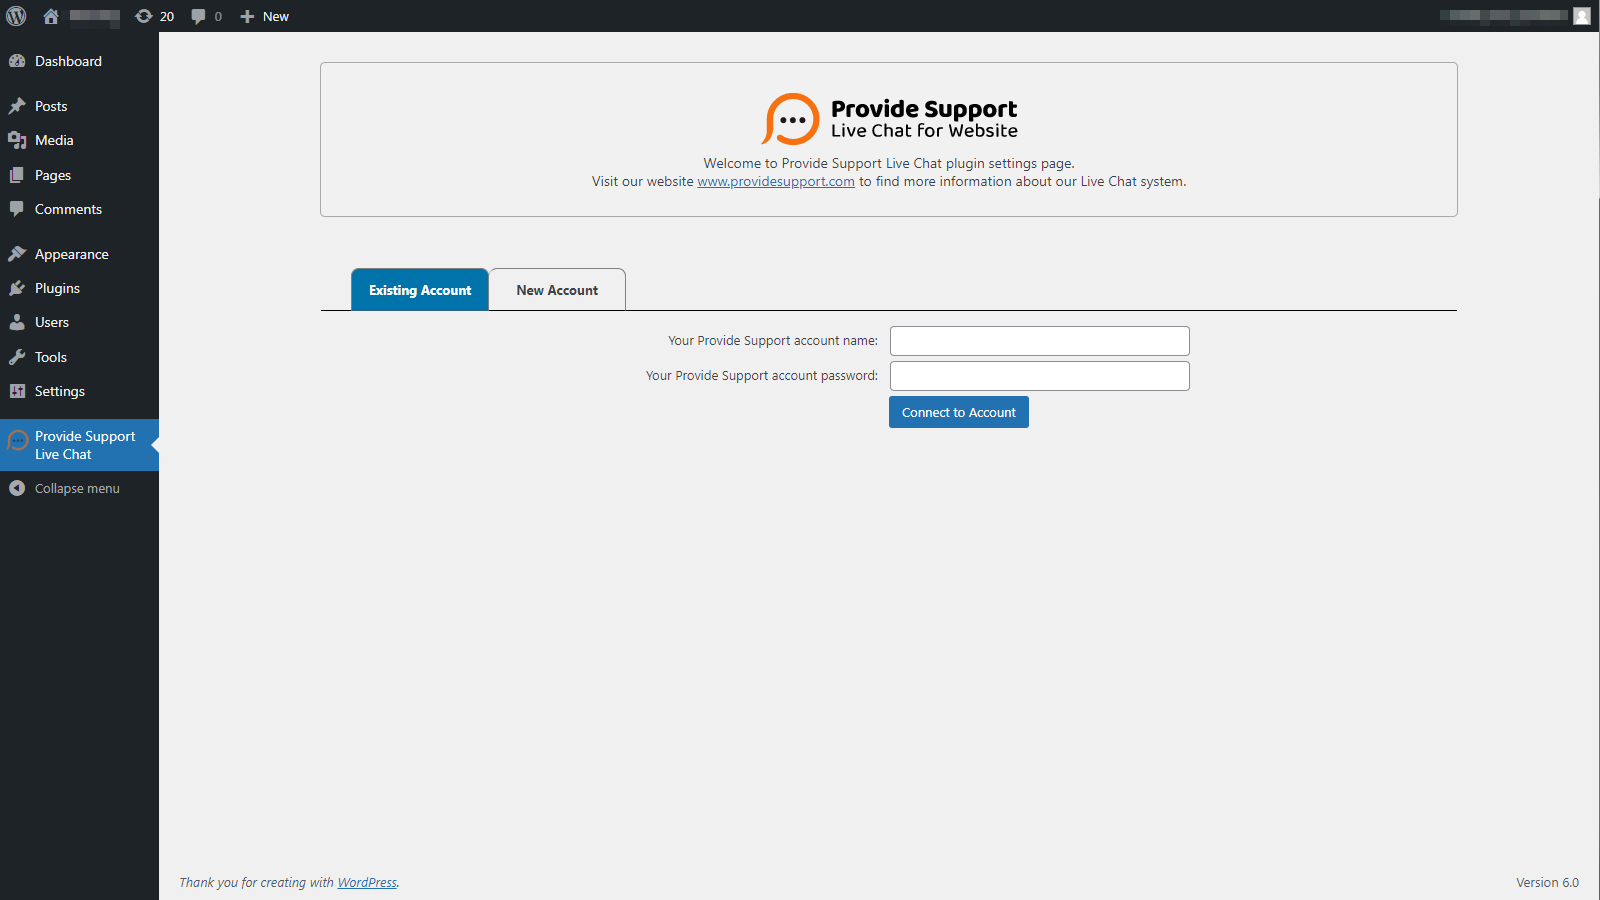Click Collapse menu text
The image size is (1600, 900).
point(77,488)
